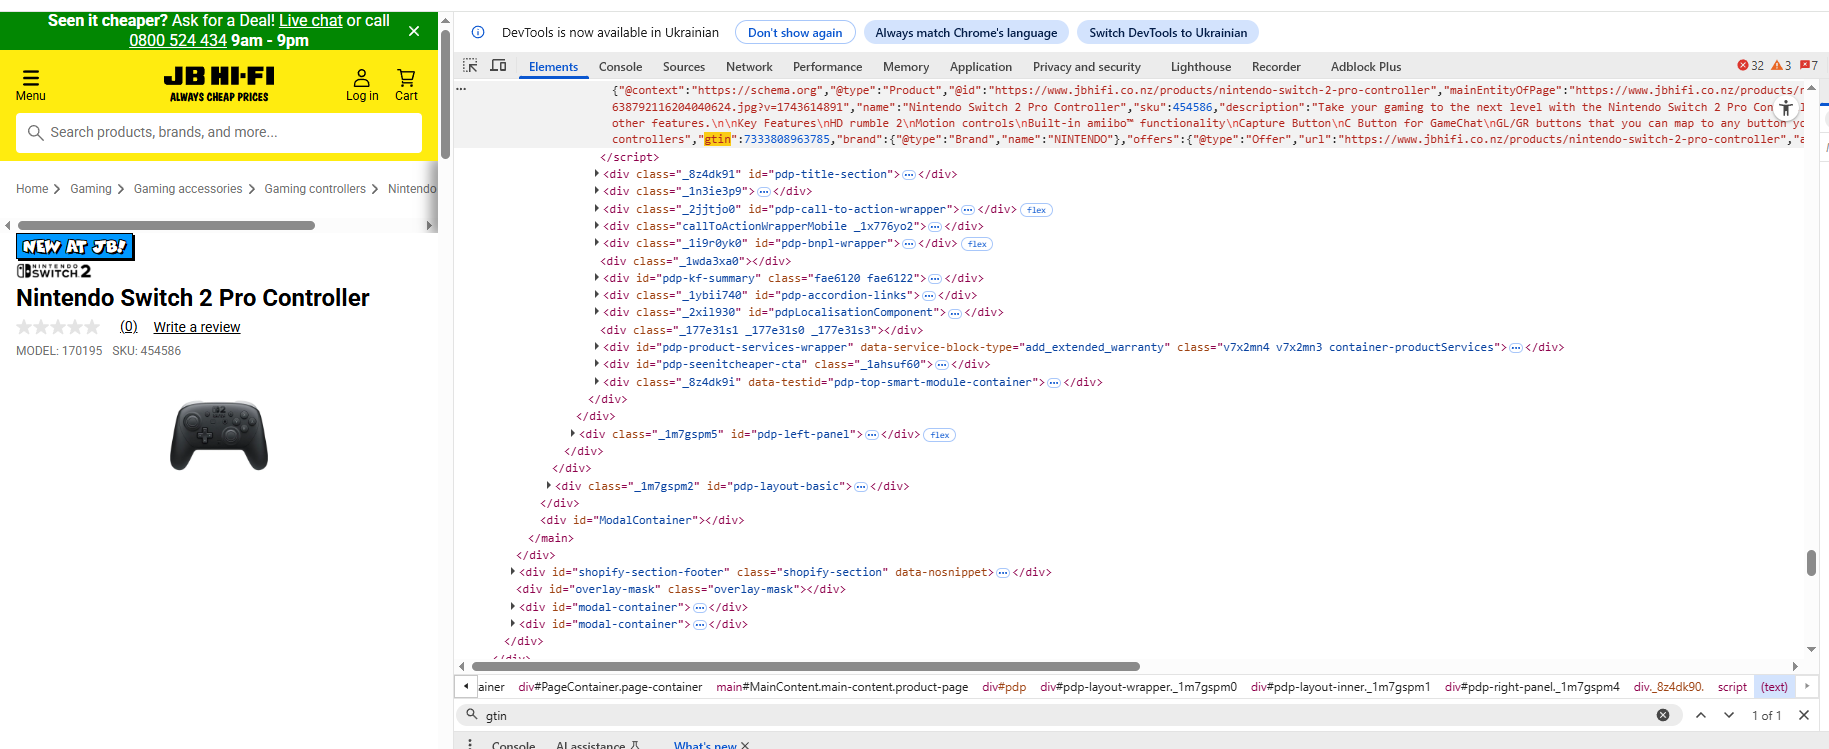Open the Application tab

pyautogui.click(x=981, y=67)
